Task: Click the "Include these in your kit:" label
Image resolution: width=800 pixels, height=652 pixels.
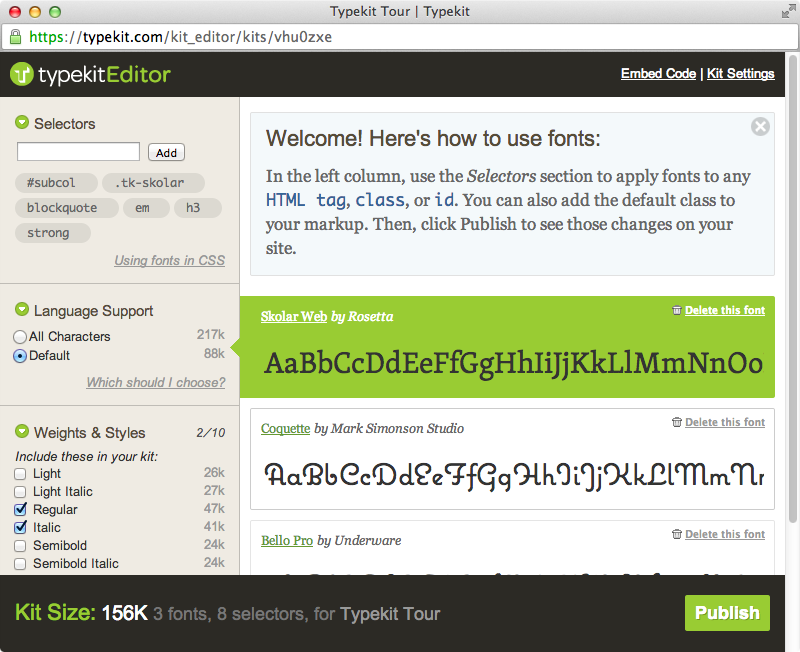Action: pyautogui.click(x=87, y=456)
